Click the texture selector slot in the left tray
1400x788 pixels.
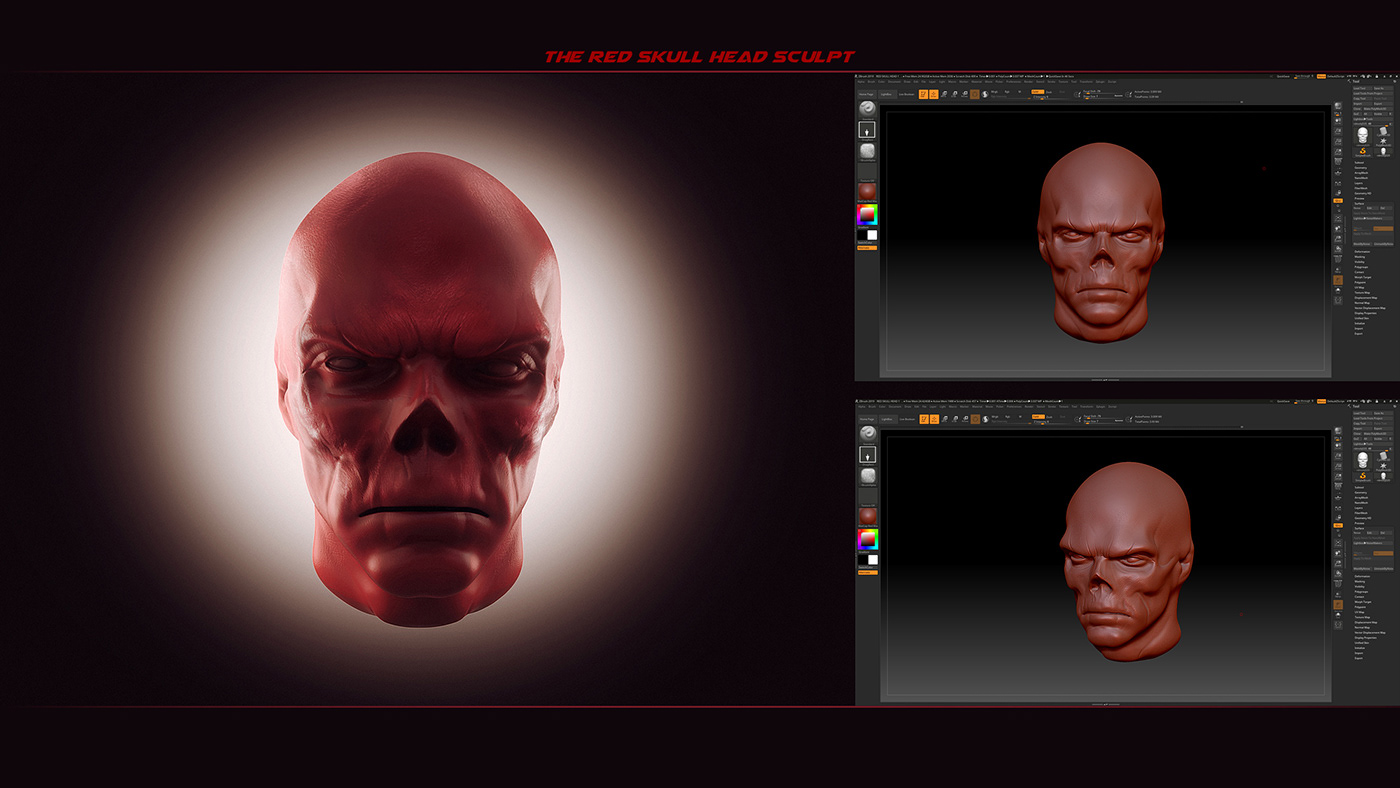coord(867,170)
